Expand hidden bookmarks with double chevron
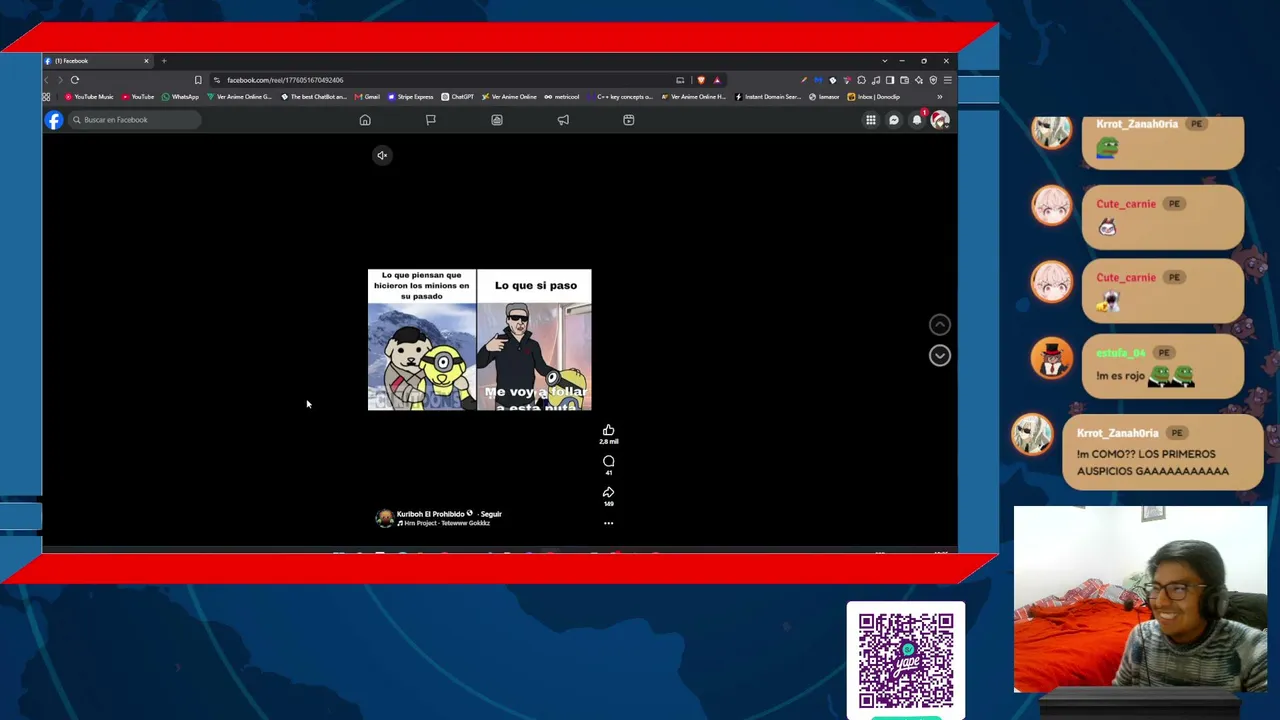1280x720 pixels. pyautogui.click(x=939, y=97)
